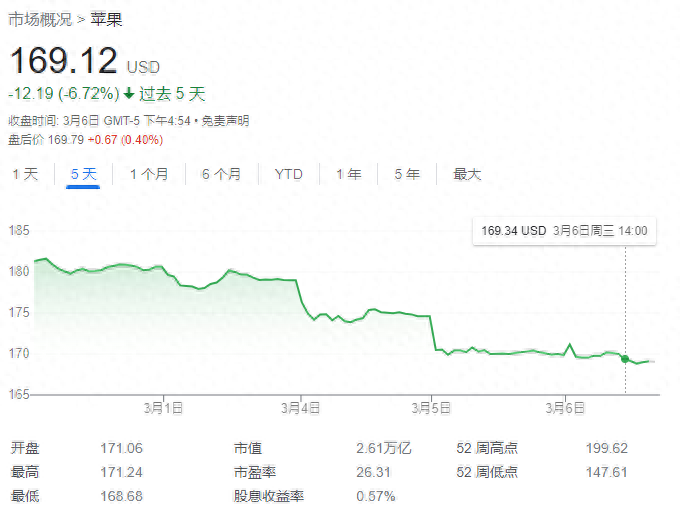Screen dimensions: 681x511
Task: Click the 最低 label
Action: [x=25, y=496]
